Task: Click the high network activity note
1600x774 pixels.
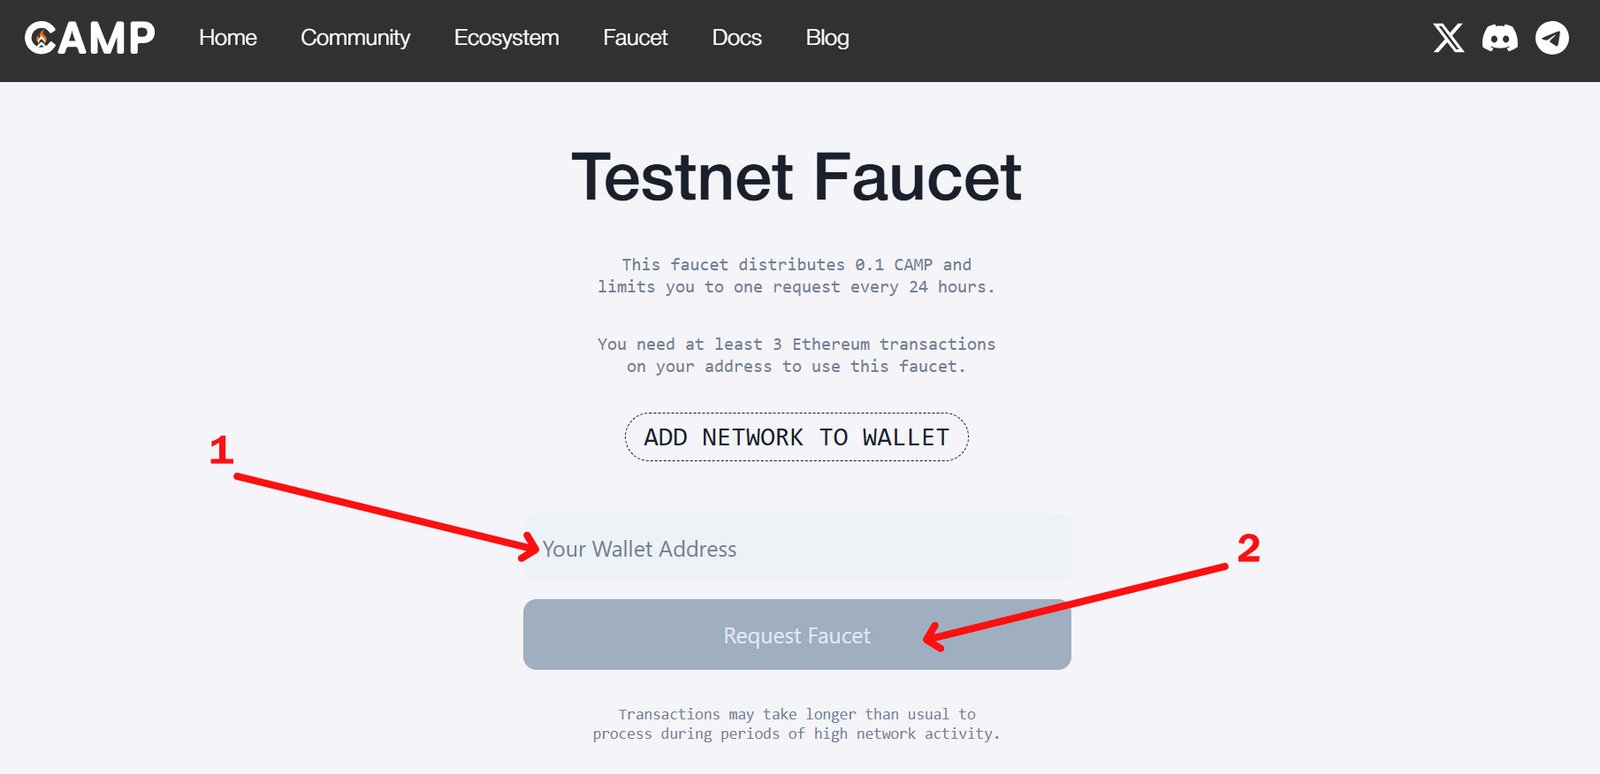Action: (796, 724)
